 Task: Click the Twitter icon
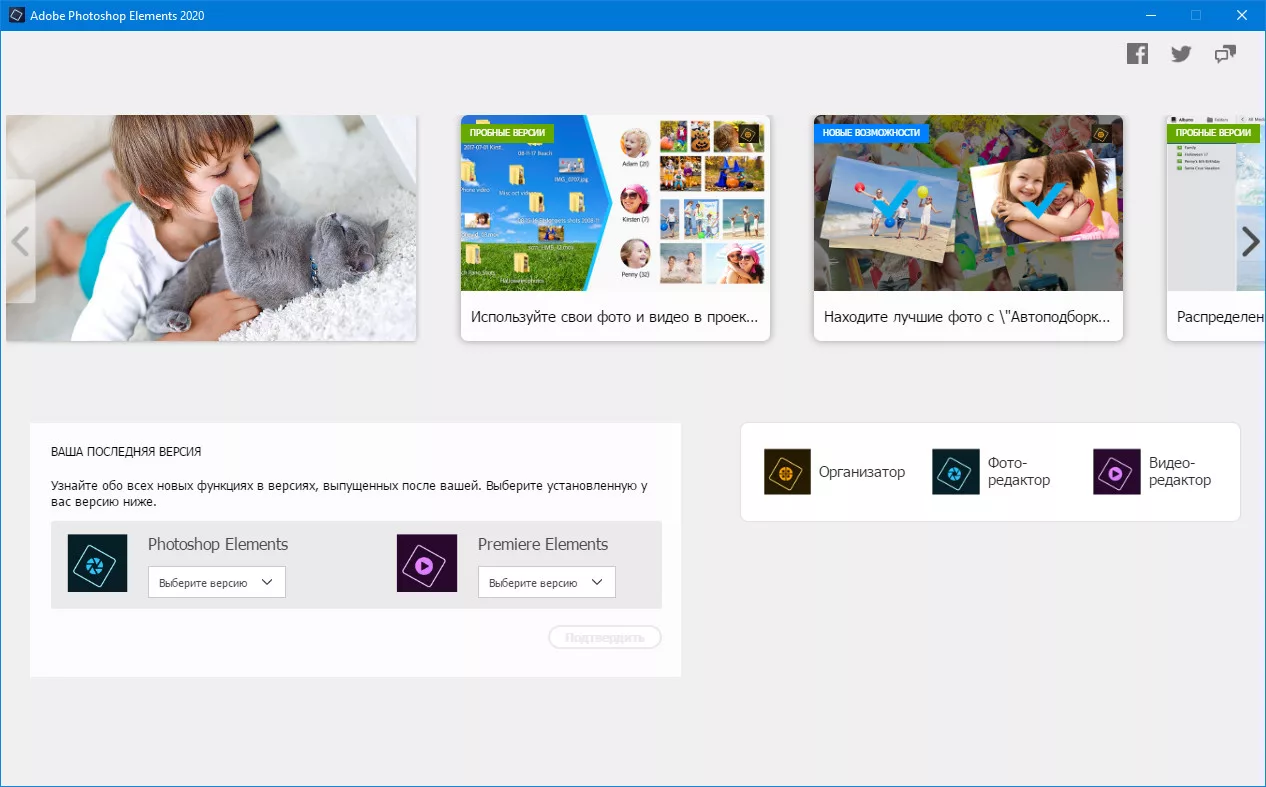(x=1181, y=54)
